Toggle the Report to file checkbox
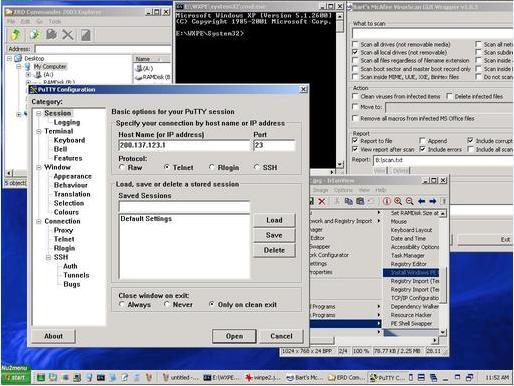The width and height of the screenshot is (514, 386). (355, 141)
